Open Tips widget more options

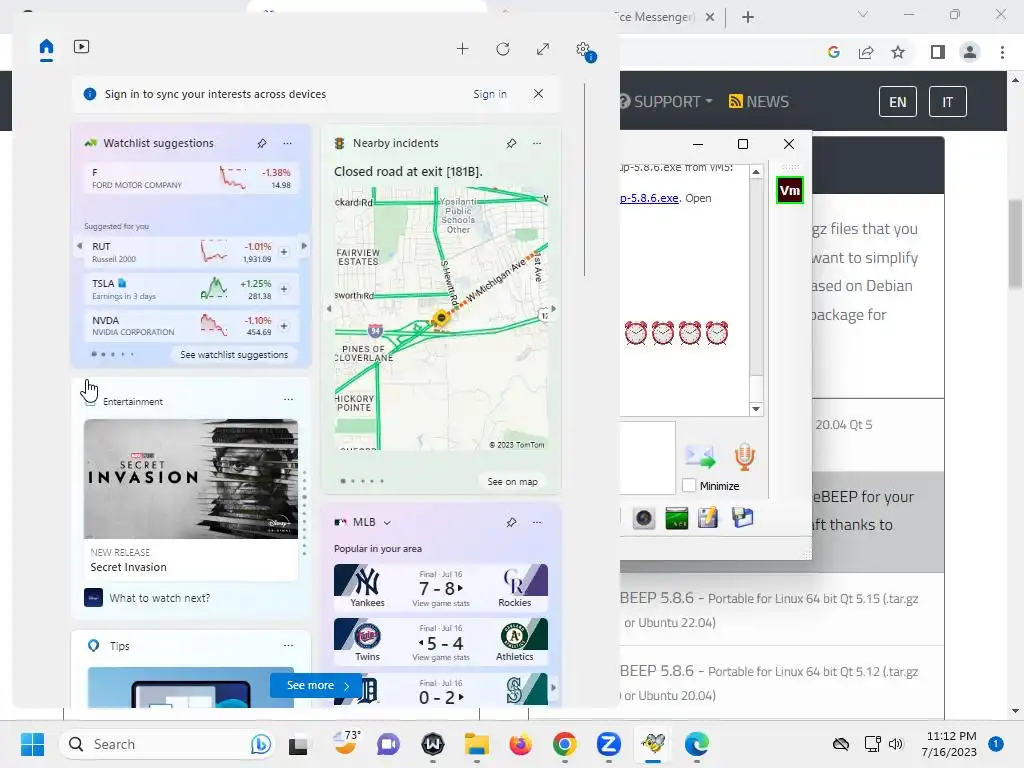[x=289, y=645]
